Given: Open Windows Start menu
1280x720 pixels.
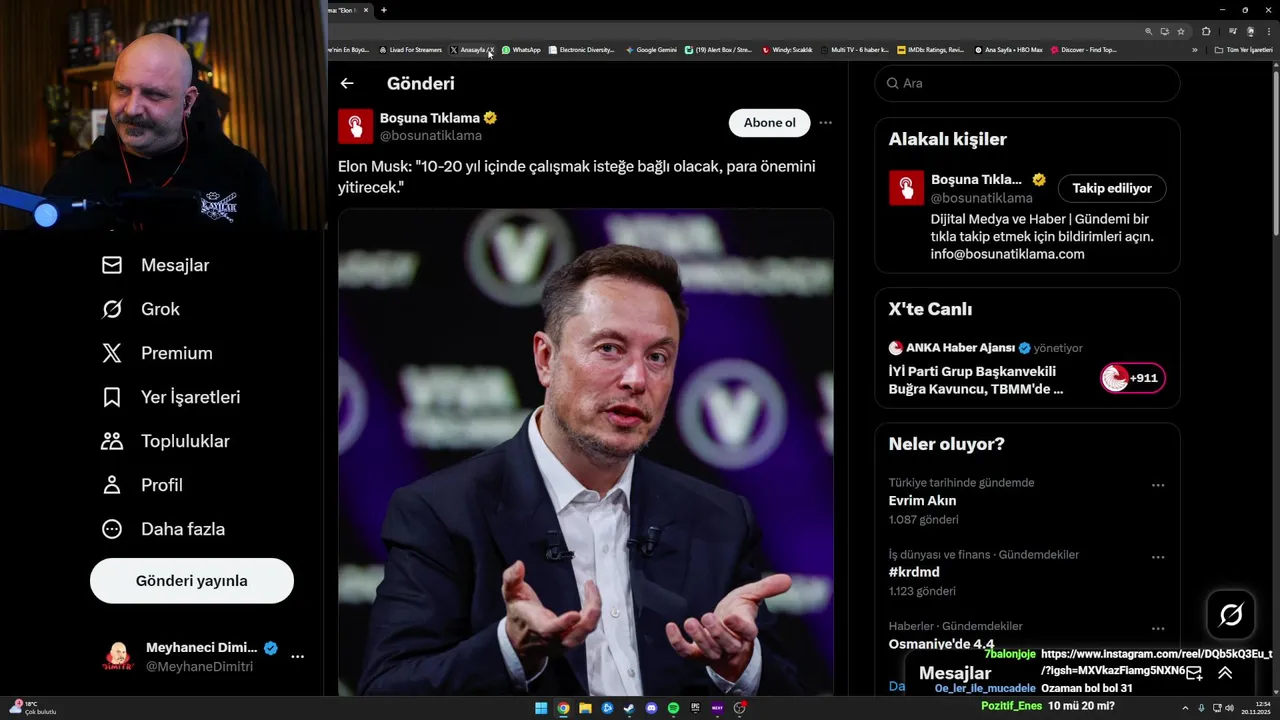Looking at the screenshot, I should click(541, 708).
